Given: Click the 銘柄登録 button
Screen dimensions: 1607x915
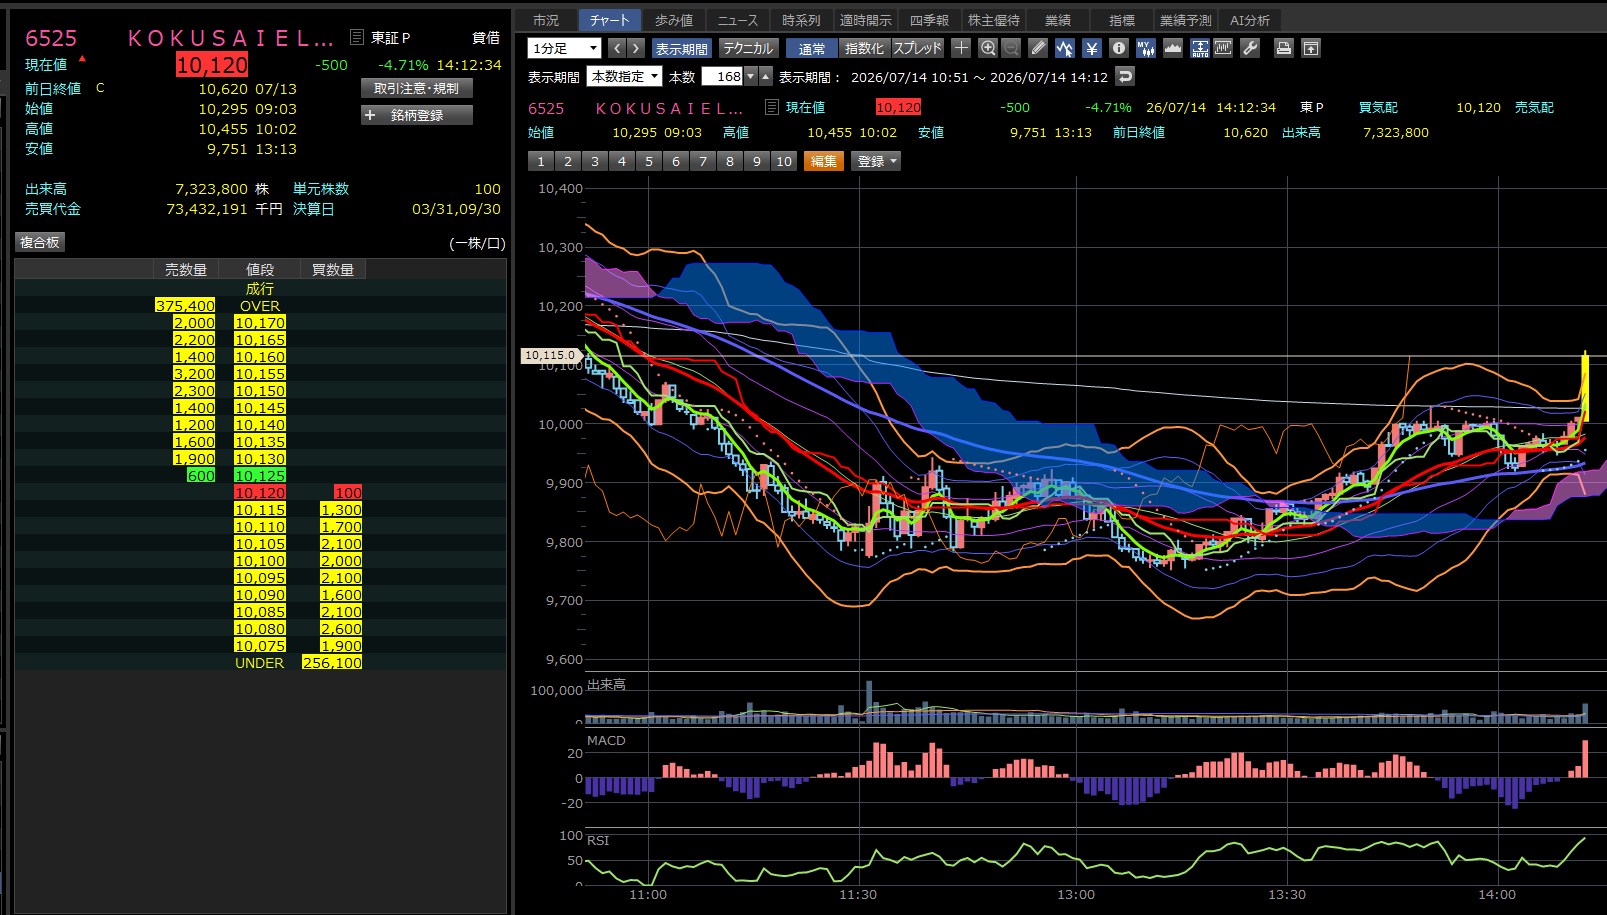Looking at the screenshot, I should 417,115.
